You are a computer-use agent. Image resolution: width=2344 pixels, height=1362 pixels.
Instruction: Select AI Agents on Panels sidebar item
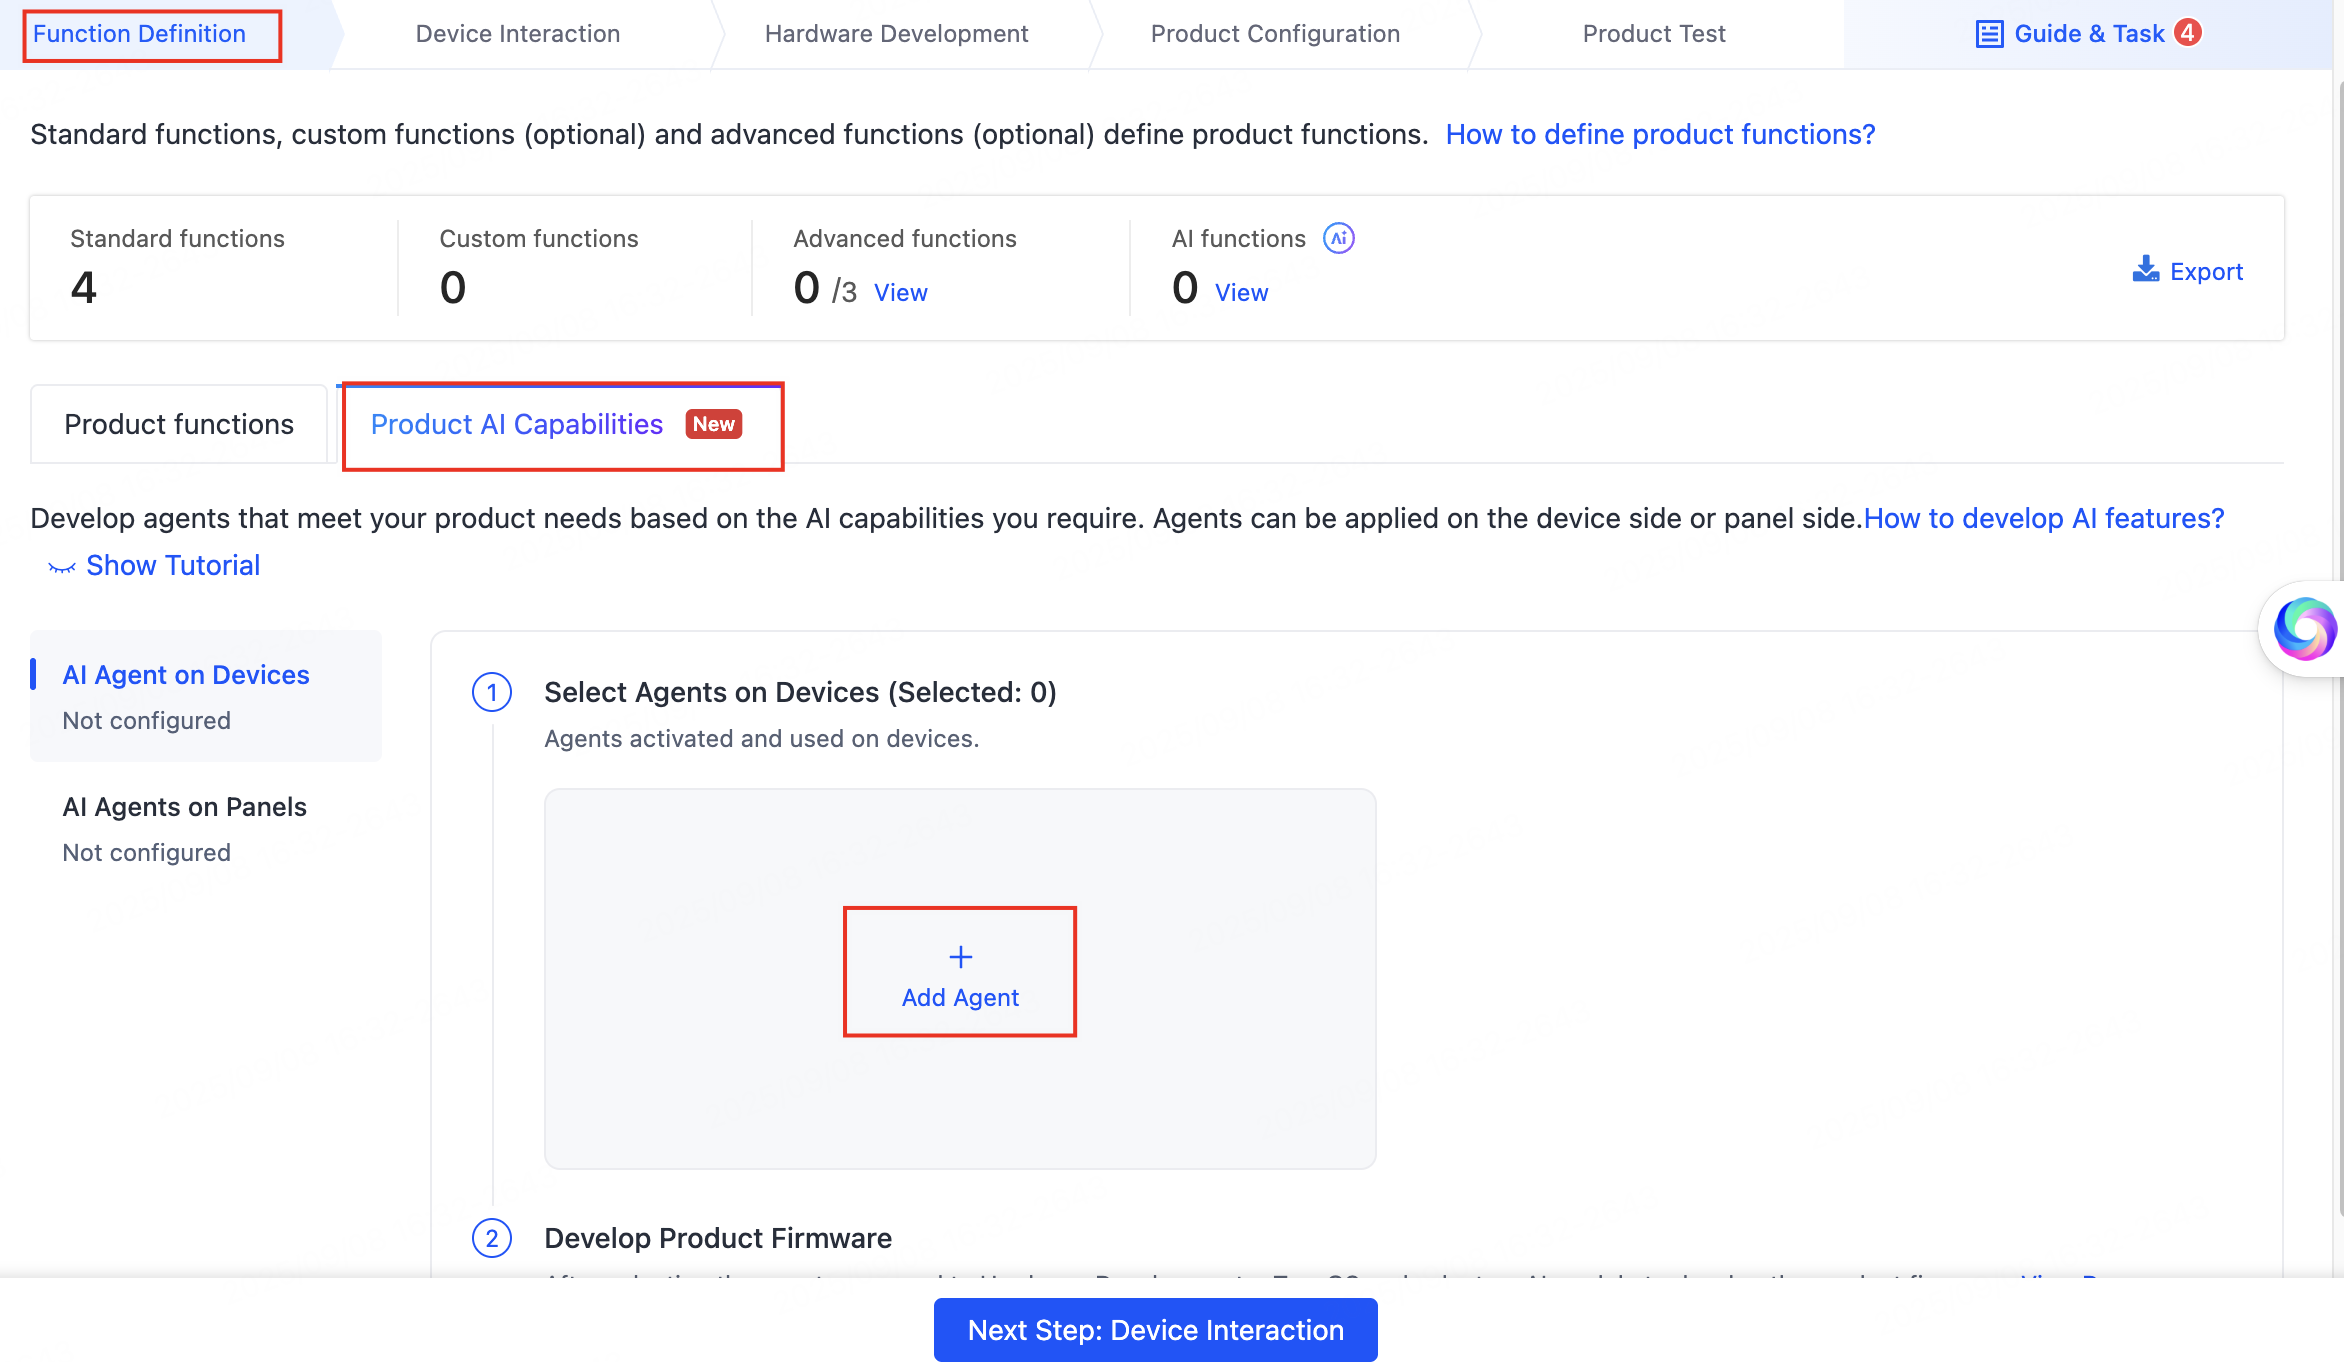pyautogui.click(x=184, y=807)
